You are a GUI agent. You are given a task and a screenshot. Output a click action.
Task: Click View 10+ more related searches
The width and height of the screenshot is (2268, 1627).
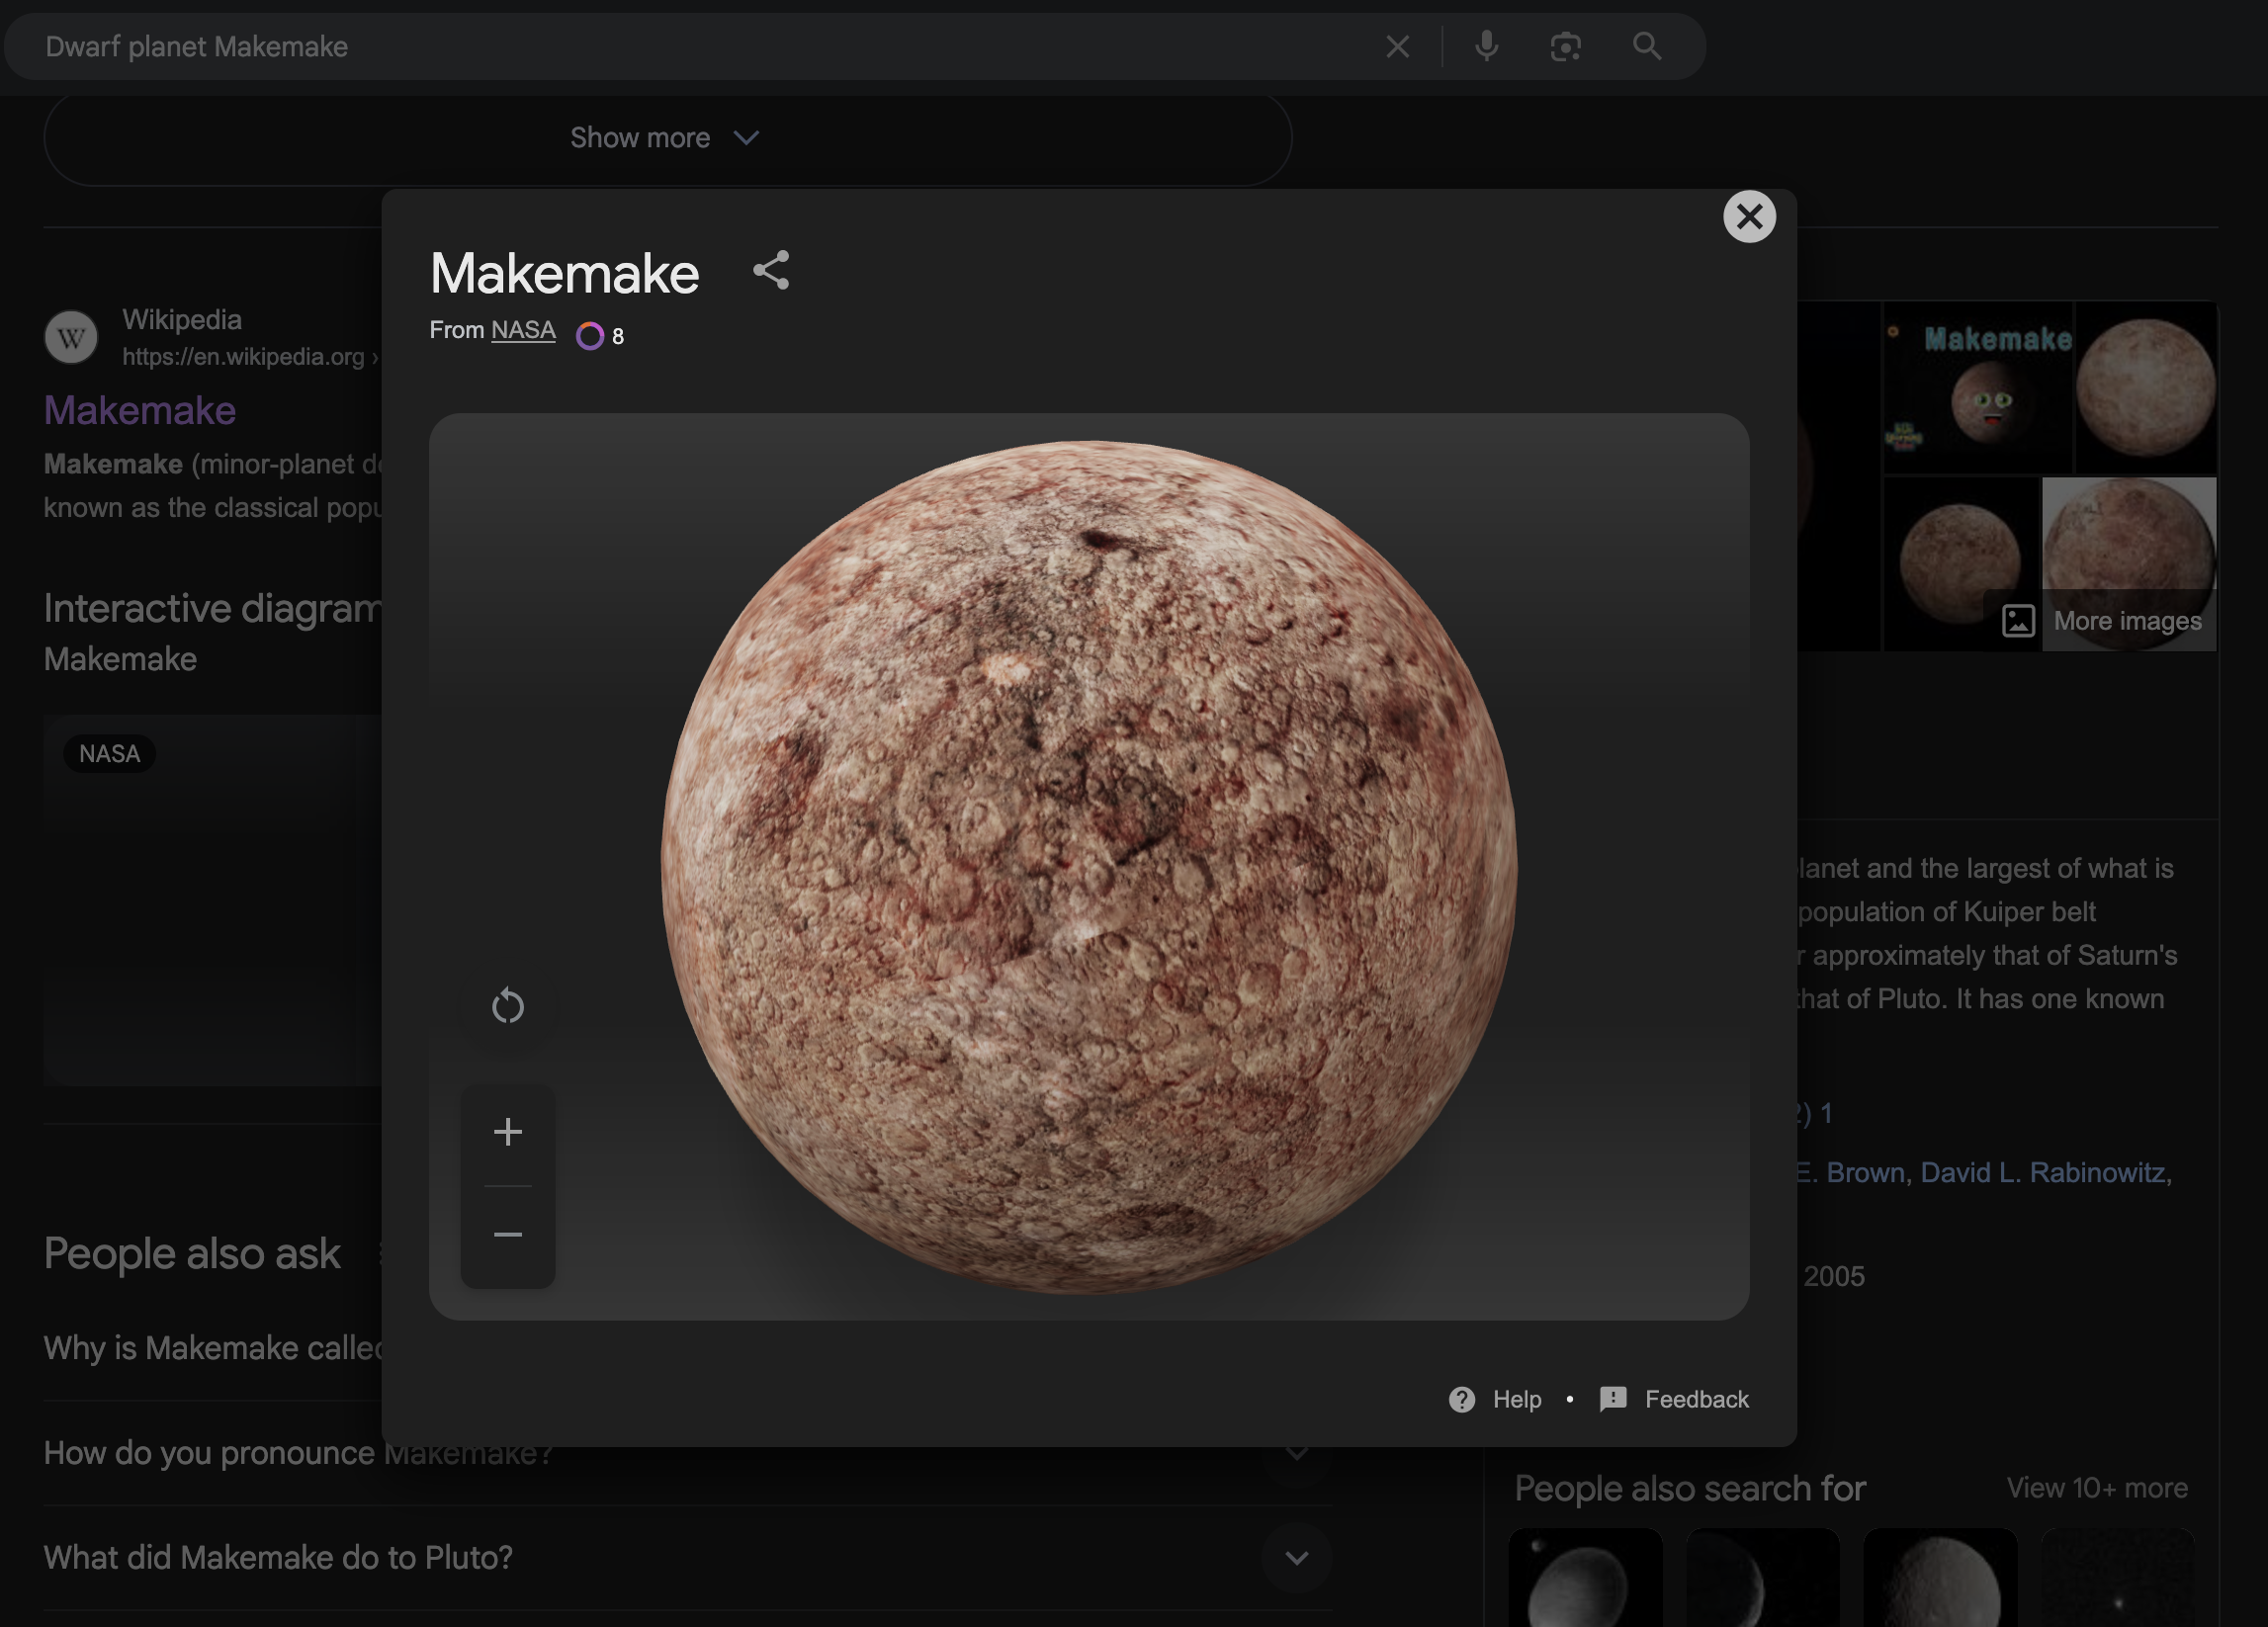point(2096,1488)
